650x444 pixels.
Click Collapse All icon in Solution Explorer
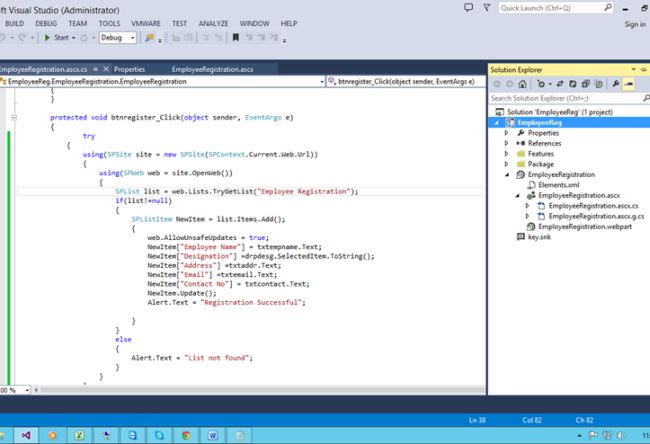tap(584, 85)
